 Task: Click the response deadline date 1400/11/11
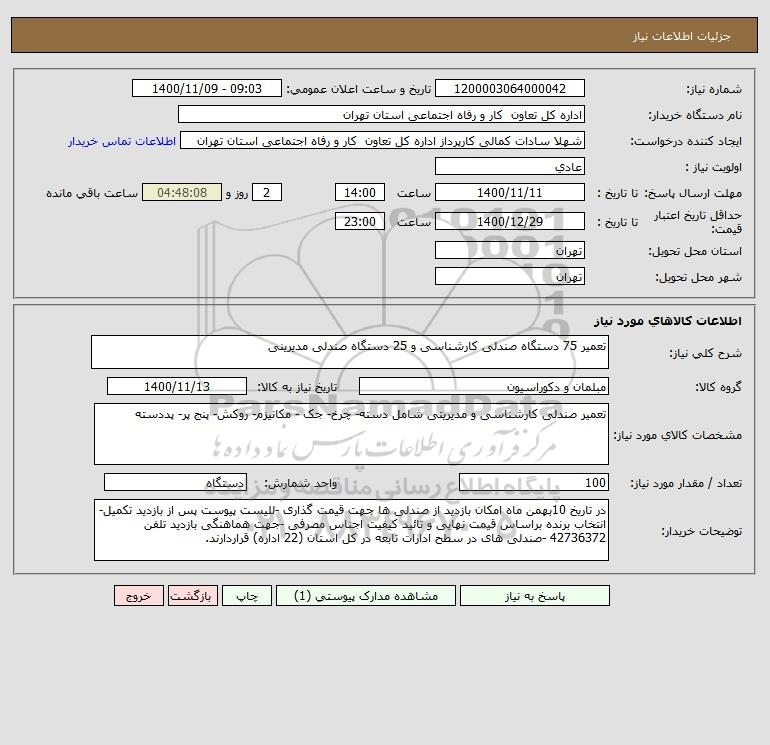[x=510, y=193]
